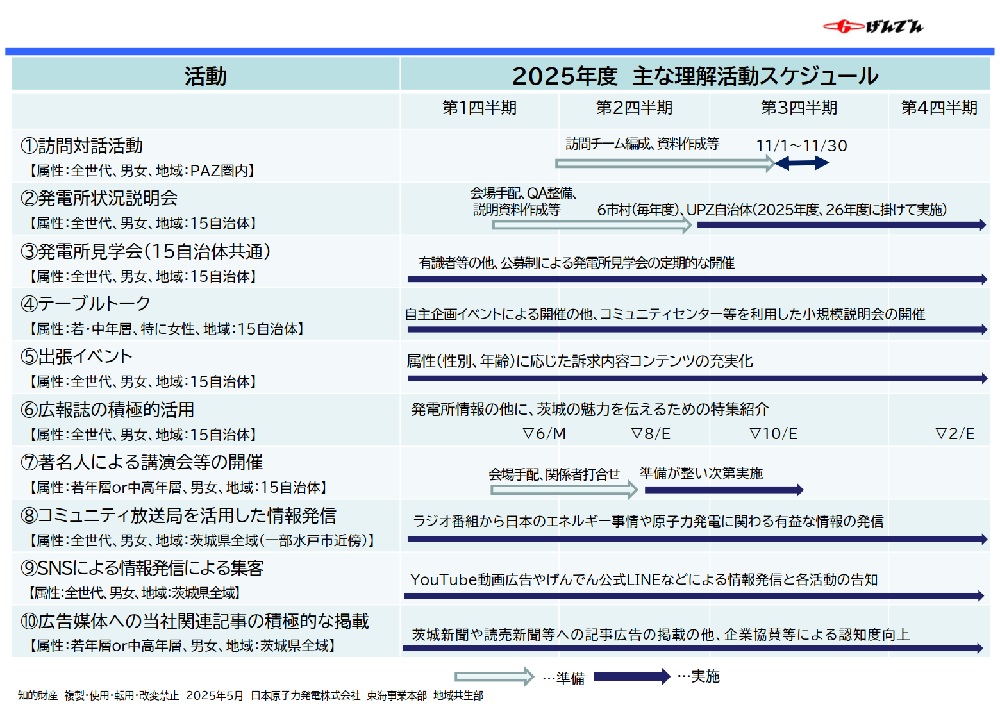This screenshot has width=1000, height=707.
Task: Click the …実施 legend label
Action: [x=698, y=676]
